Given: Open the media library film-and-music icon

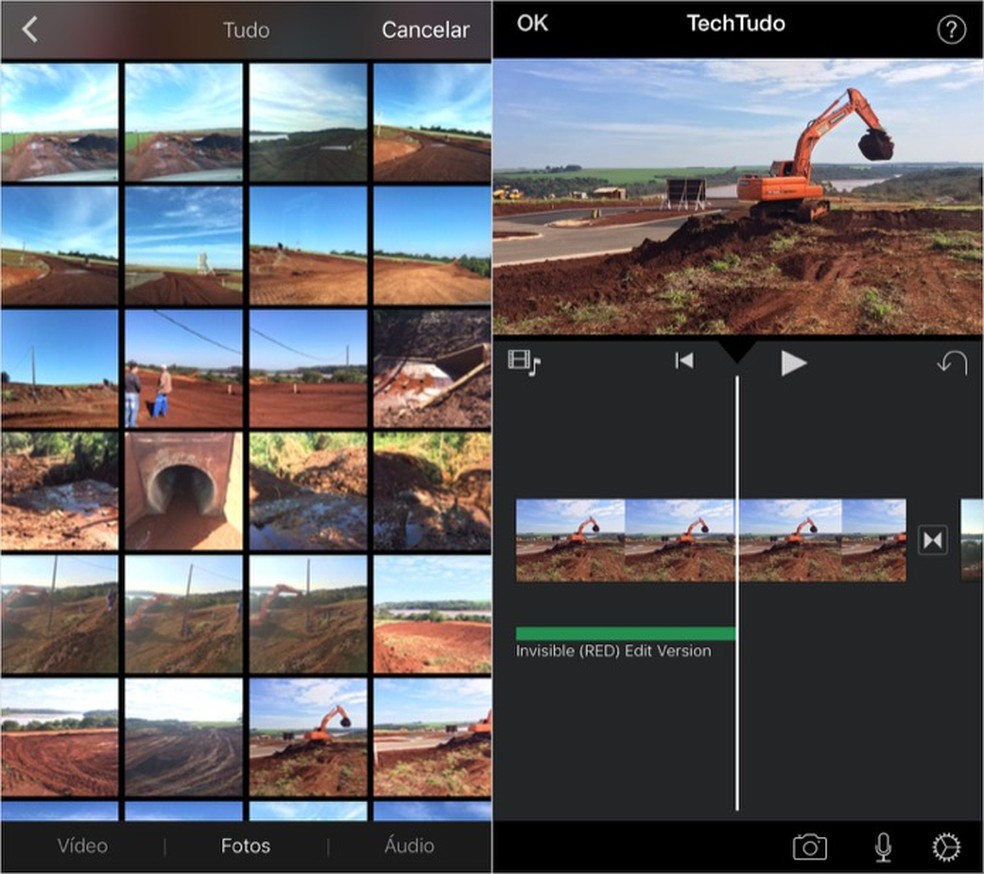Looking at the screenshot, I should (524, 362).
